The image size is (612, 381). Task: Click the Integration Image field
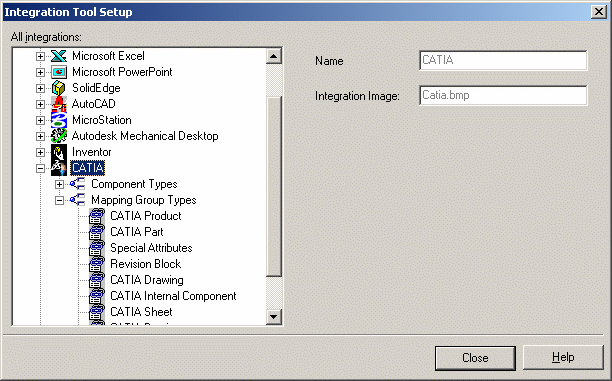pyautogui.click(x=503, y=95)
